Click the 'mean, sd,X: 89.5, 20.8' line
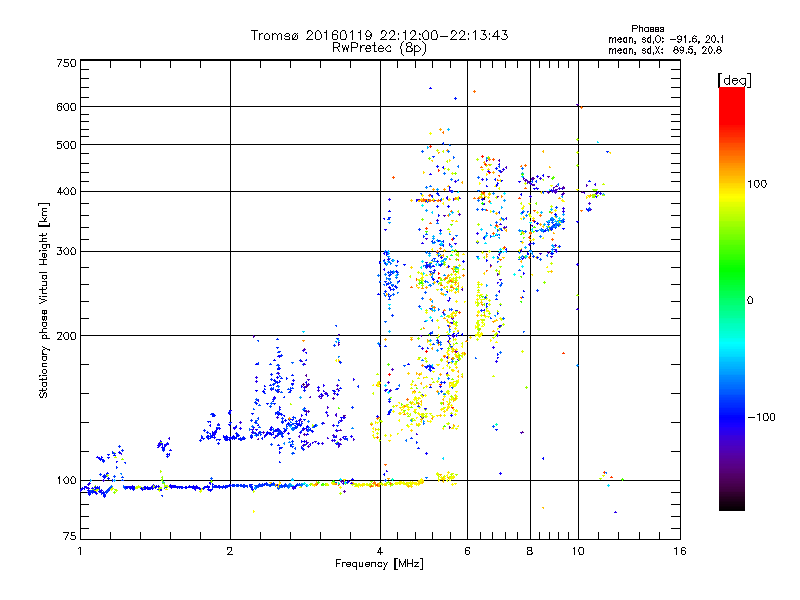The image size is (800, 600). click(x=665, y=50)
